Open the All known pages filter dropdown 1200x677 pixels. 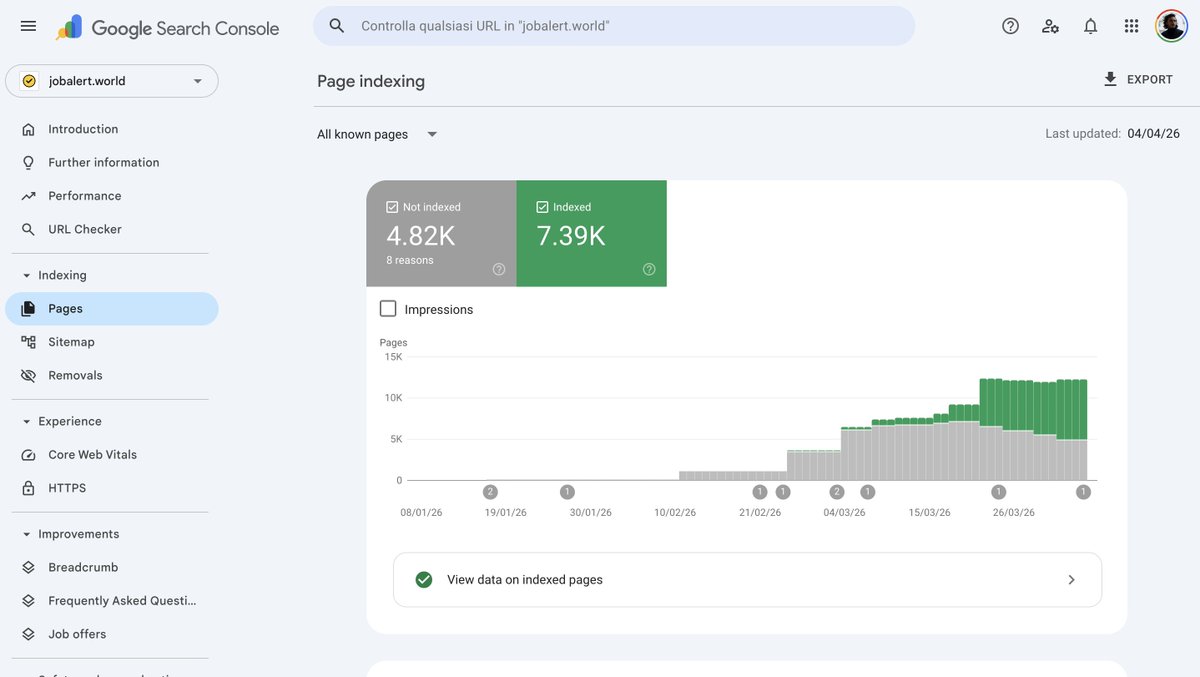[378, 134]
